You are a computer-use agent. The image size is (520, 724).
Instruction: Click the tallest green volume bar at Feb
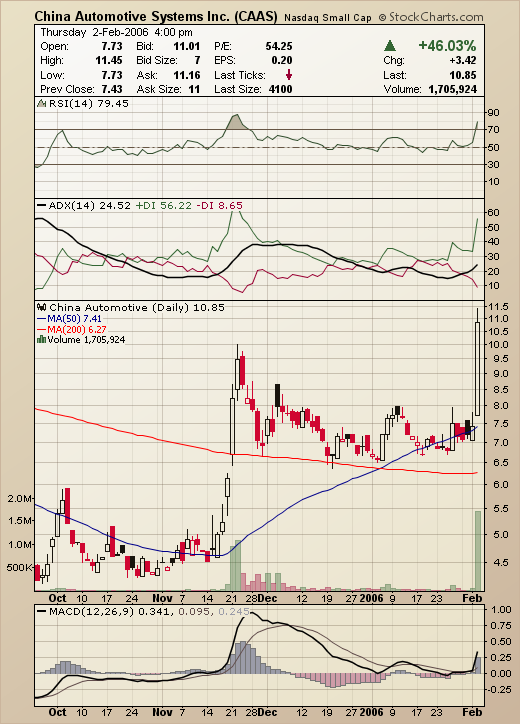tap(478, 551)
